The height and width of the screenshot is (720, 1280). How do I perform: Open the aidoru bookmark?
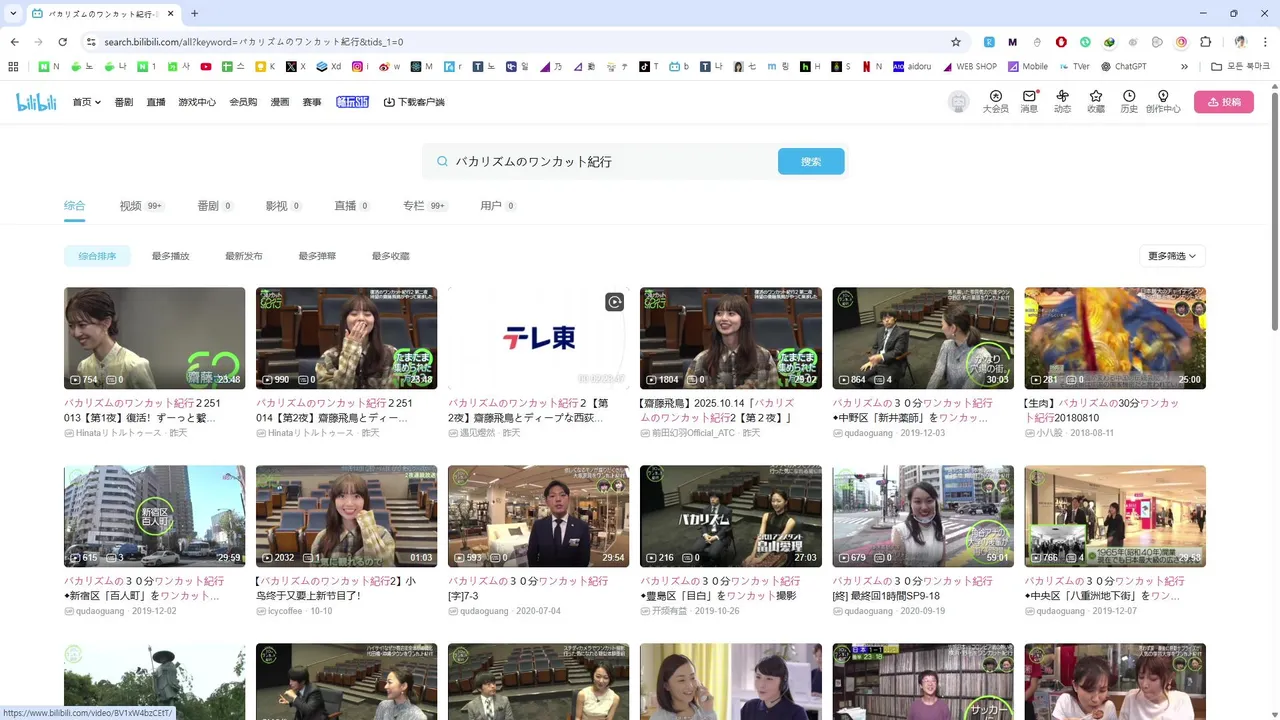(x=912, y=67)
